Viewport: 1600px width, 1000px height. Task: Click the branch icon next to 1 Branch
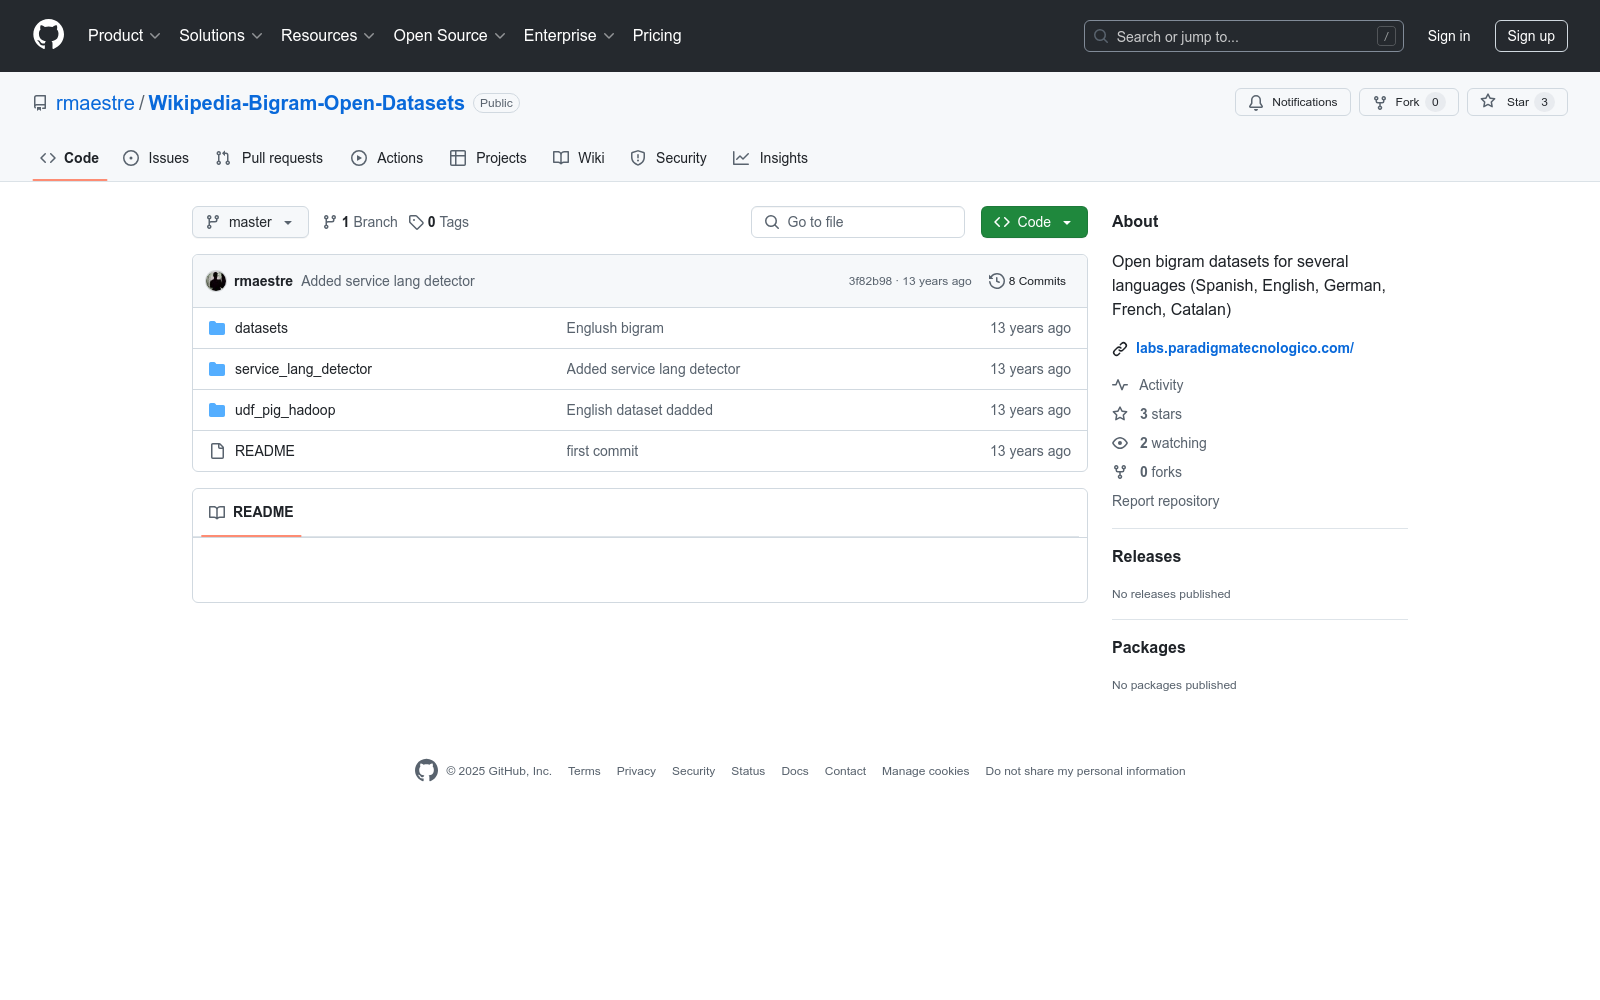point(330,222)
